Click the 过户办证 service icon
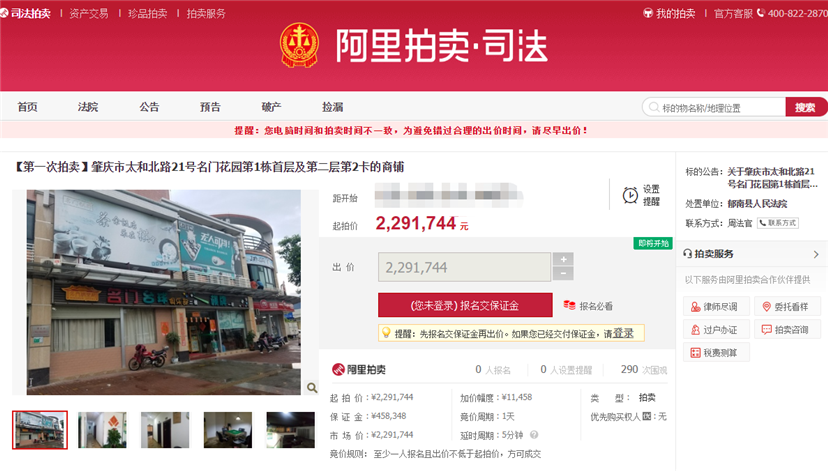The image size is (828, 471). click(x=695, y=330)
